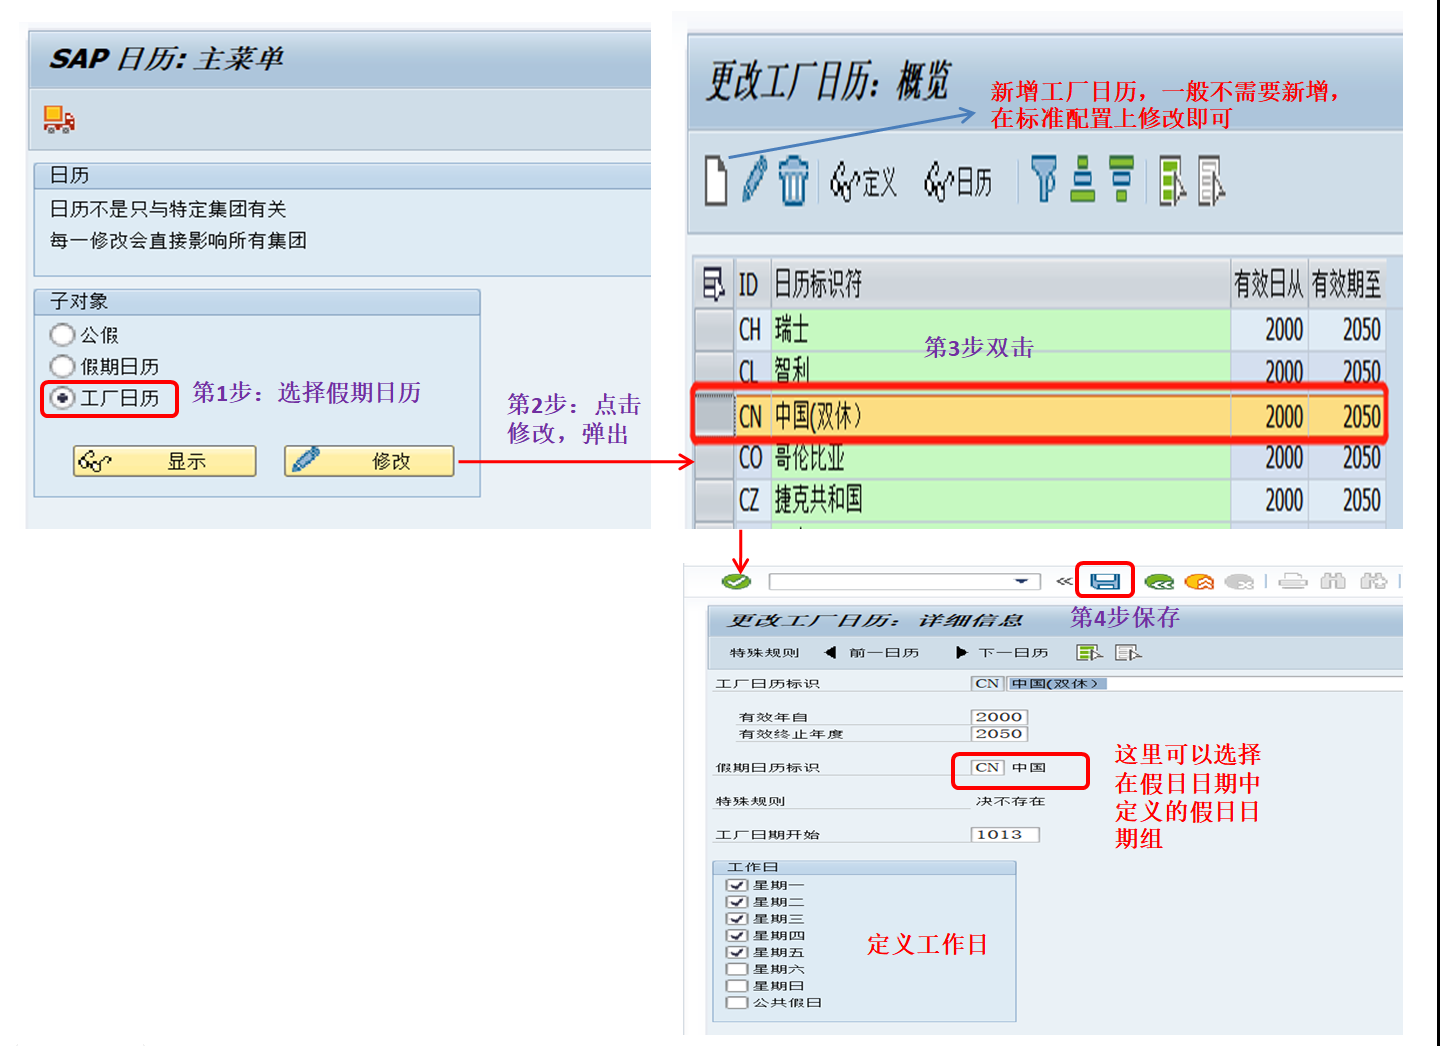Delete entry using the trash icon
The image size is (1440, 1046).
tap(794, 182)
